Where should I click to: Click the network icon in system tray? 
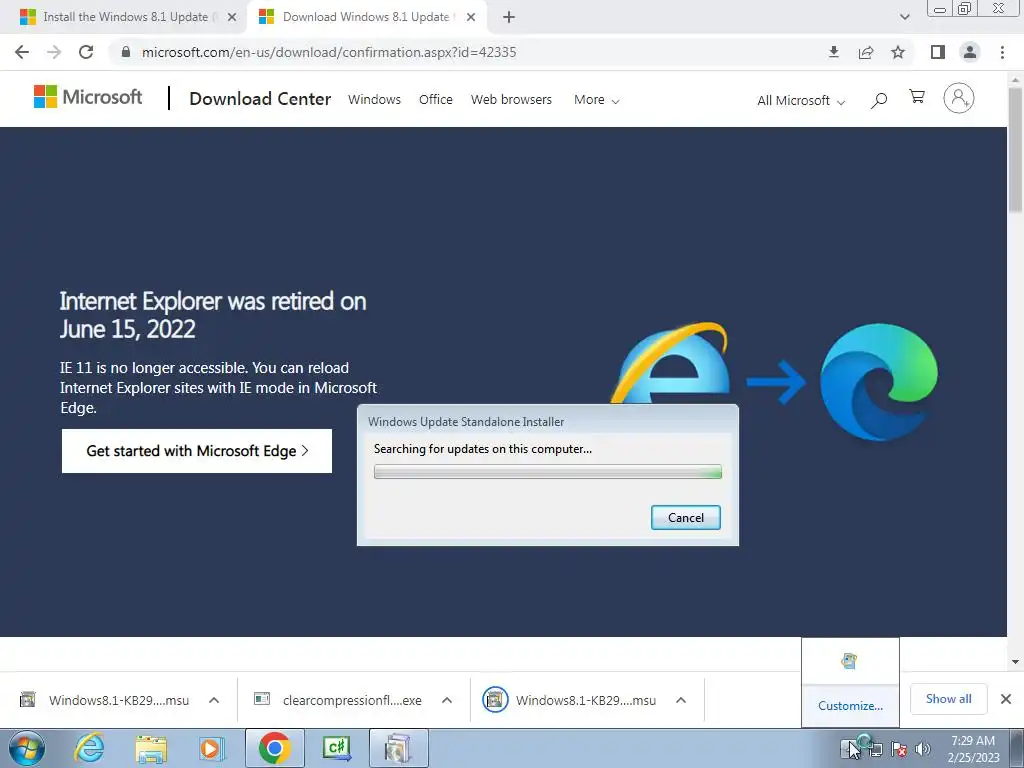(x=875, y=749)
